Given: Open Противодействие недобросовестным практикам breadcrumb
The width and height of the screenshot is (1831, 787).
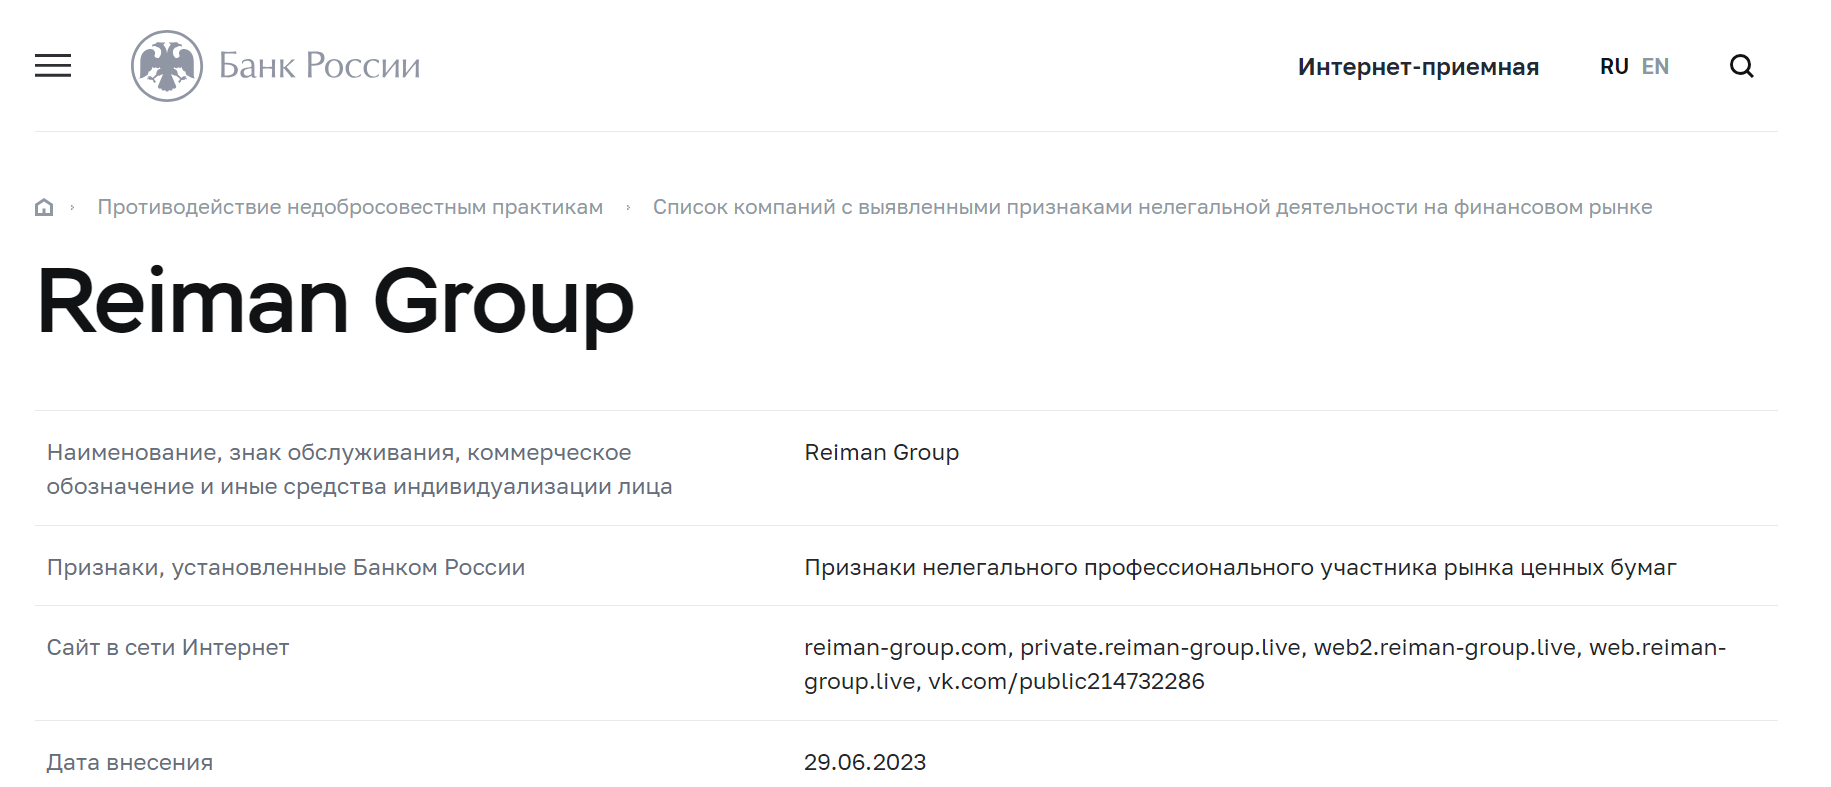Looking at the screenshot, I should click(350, 207).
